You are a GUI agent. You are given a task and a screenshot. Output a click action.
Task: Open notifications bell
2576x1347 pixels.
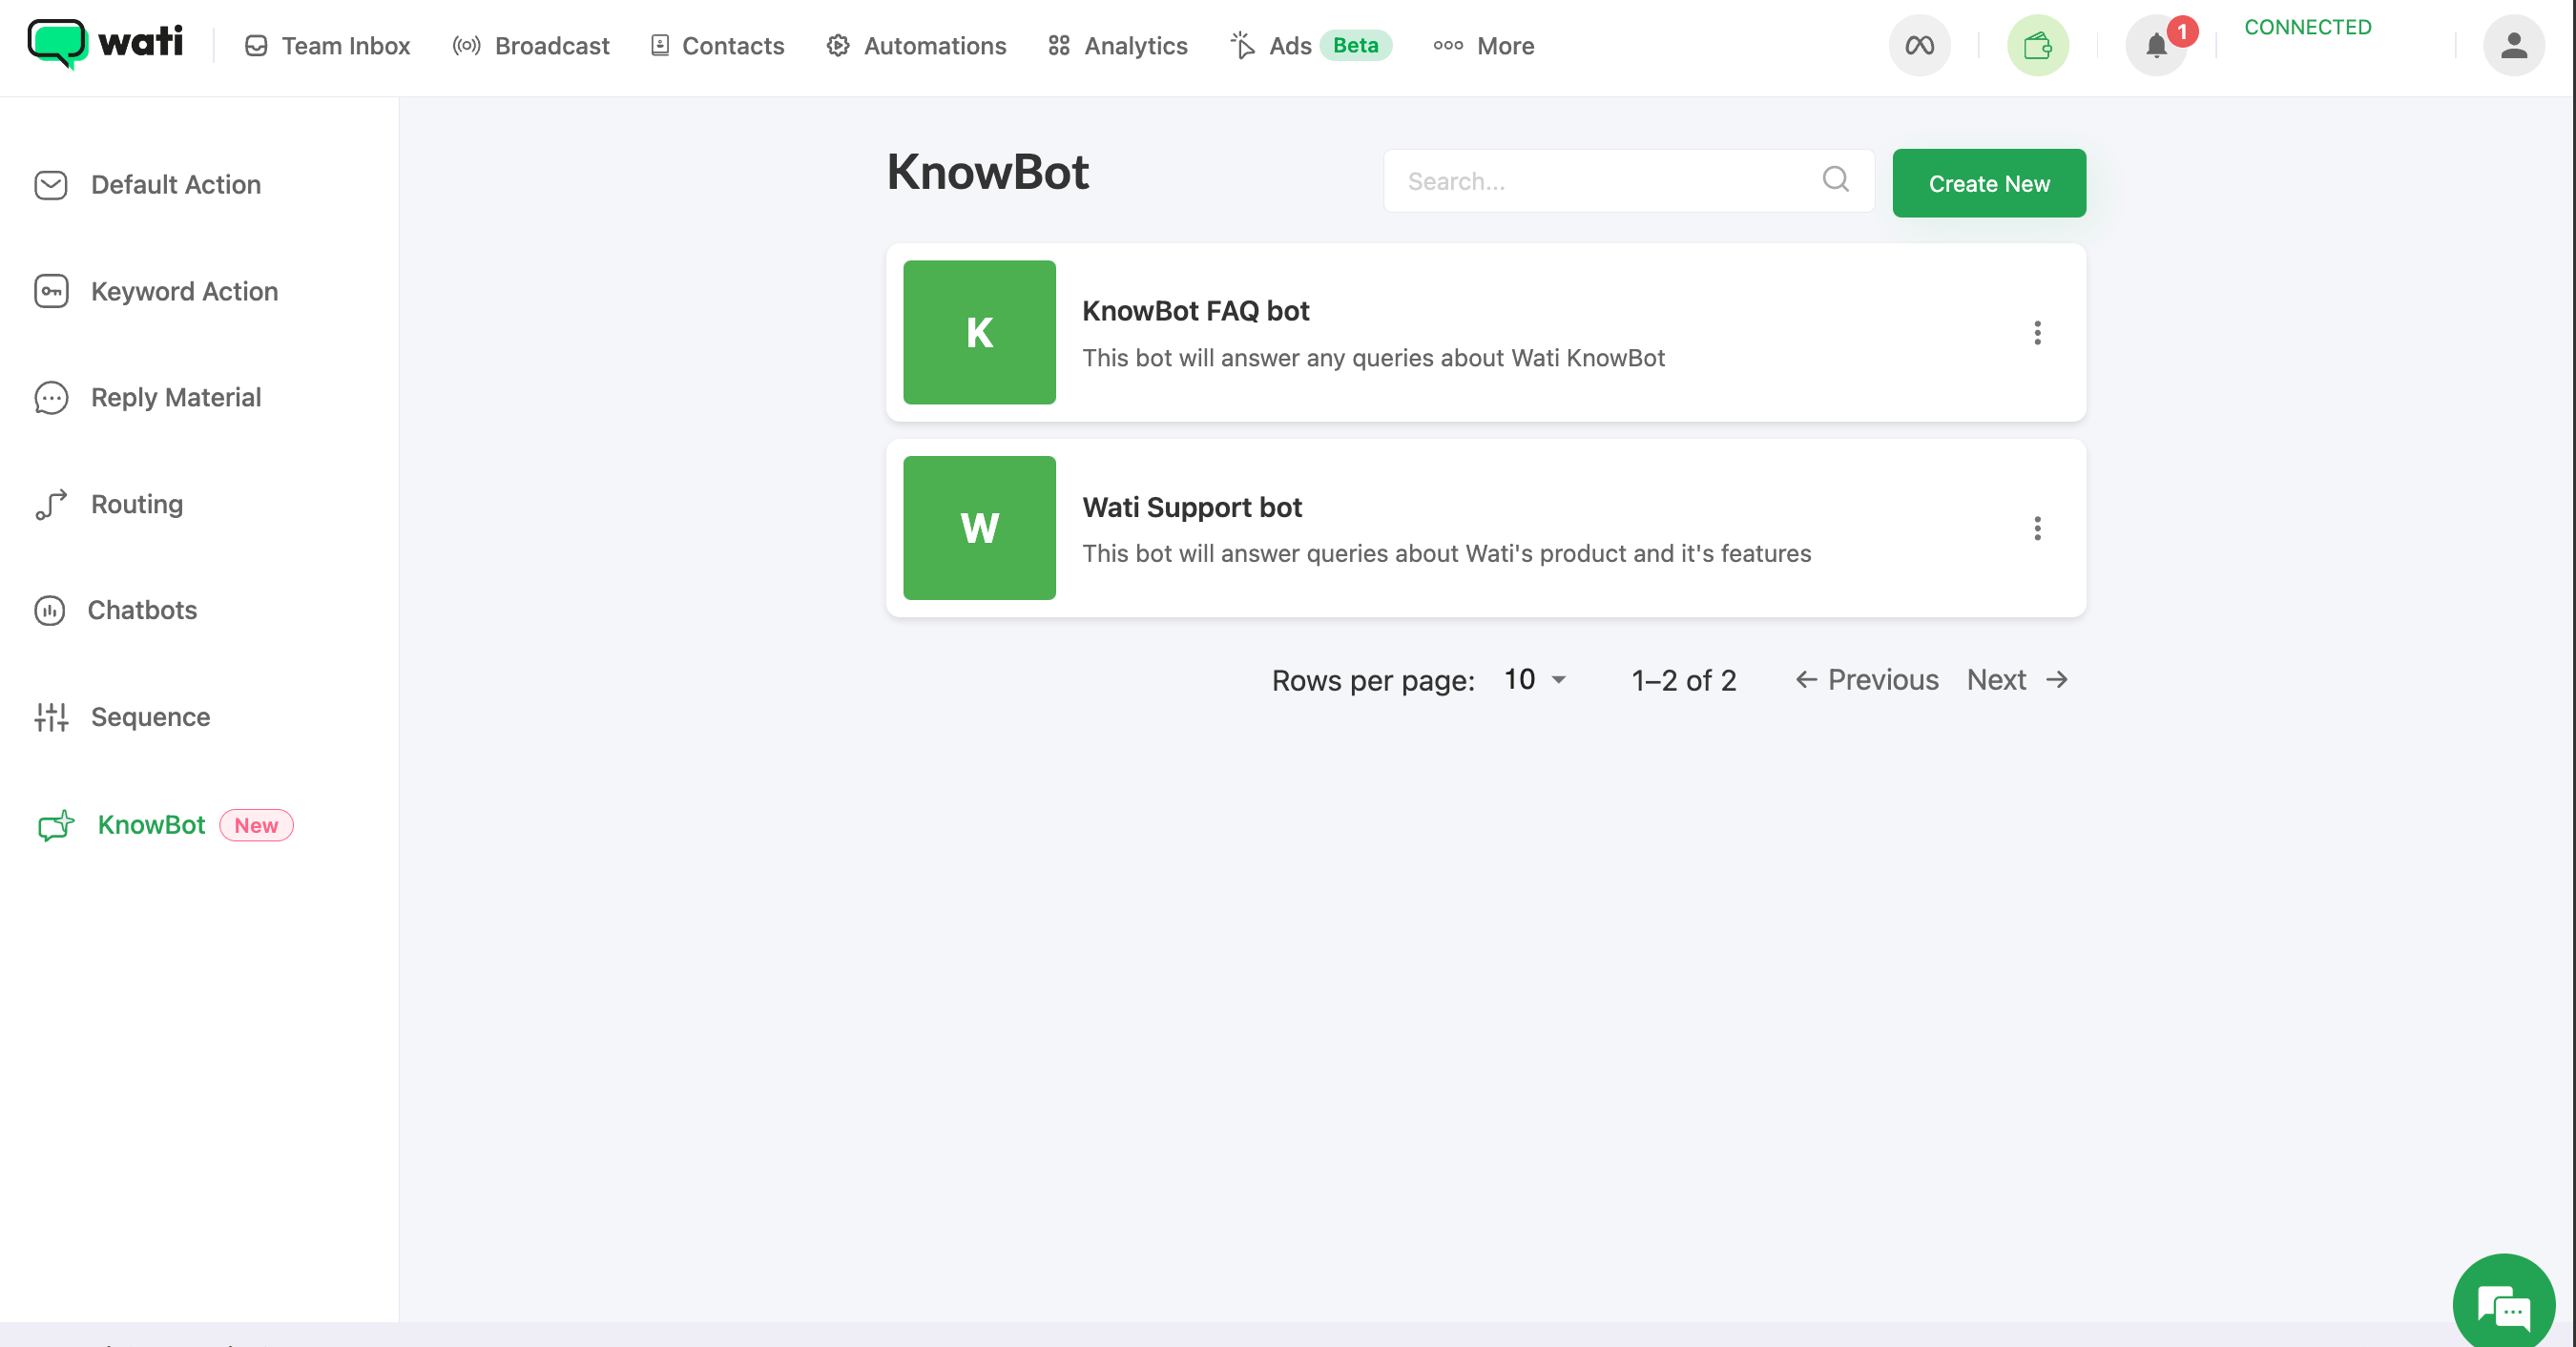tap(2156, 46)
